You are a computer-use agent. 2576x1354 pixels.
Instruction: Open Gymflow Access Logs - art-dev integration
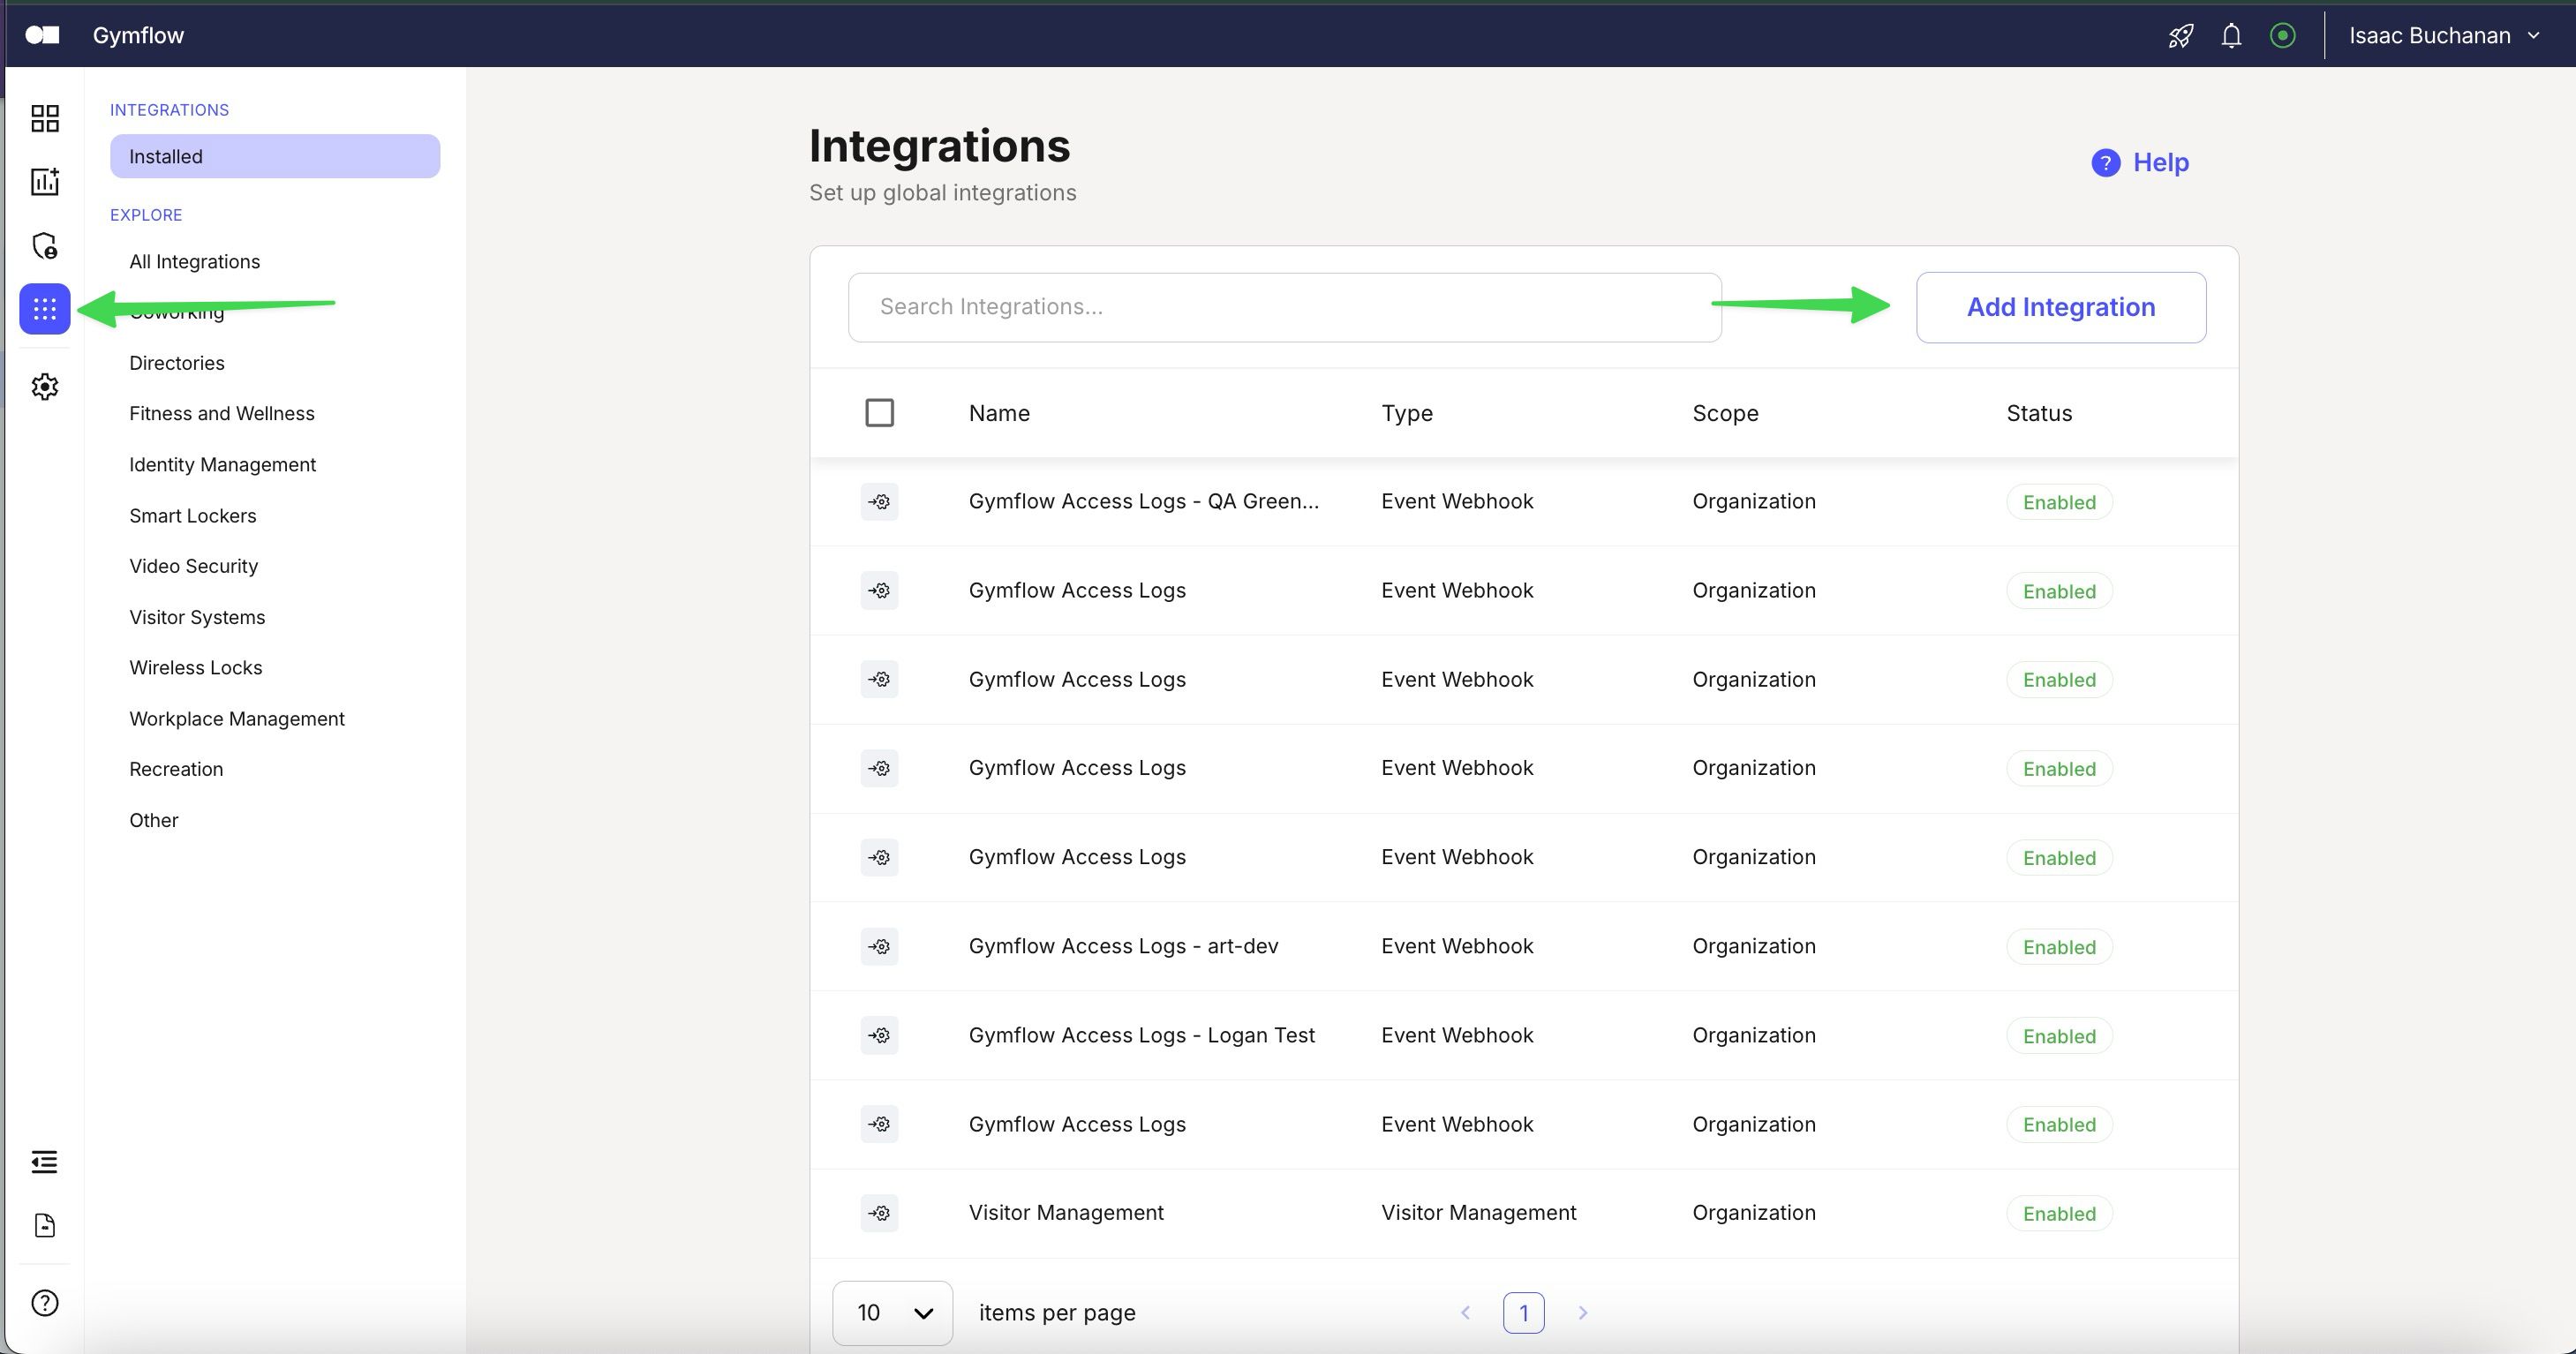click(1123, 946)
